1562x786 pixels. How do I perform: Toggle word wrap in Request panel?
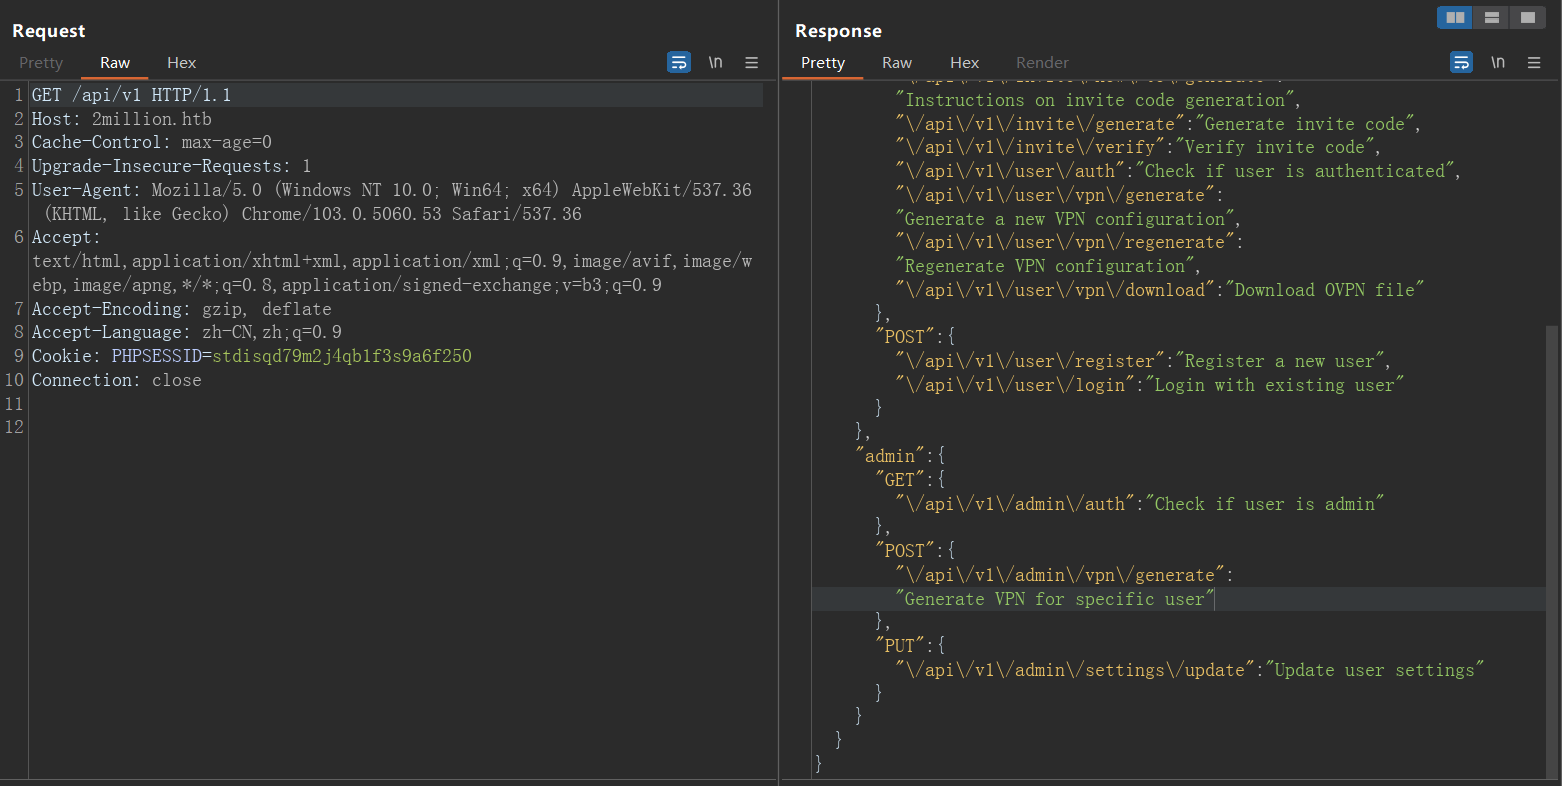[679, 62]
